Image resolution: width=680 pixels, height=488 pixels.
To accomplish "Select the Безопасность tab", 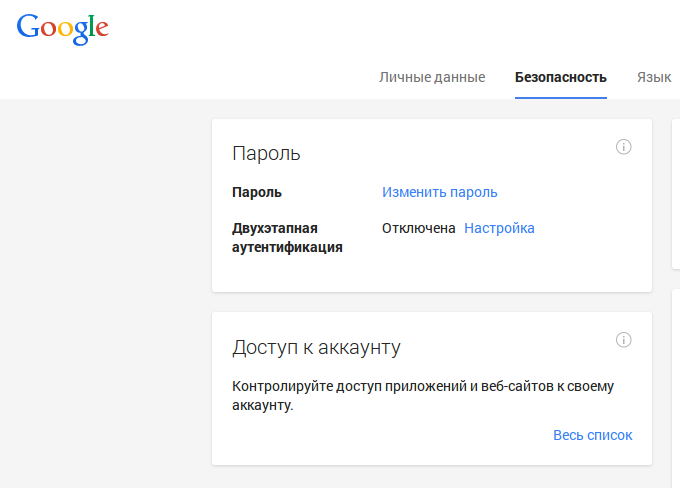I will (x=561, y=77).
